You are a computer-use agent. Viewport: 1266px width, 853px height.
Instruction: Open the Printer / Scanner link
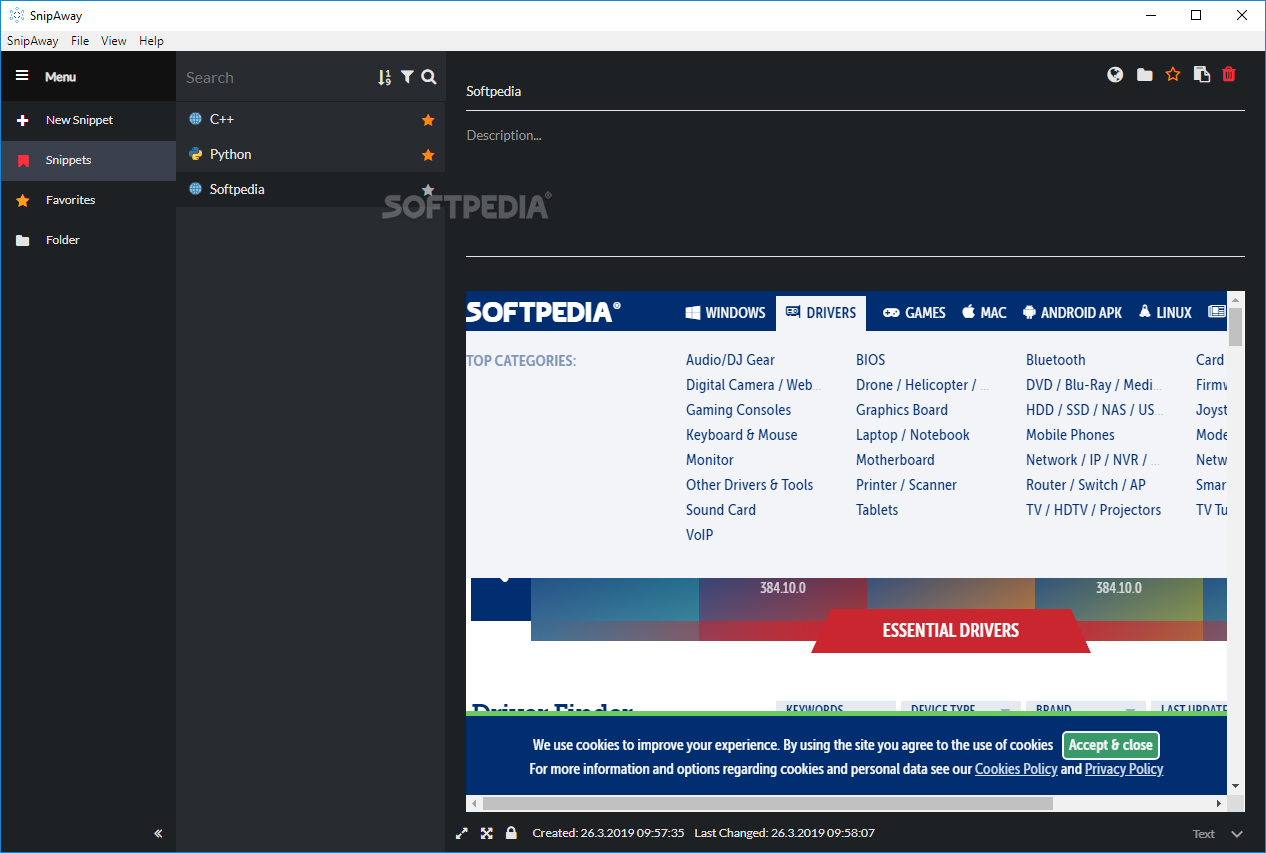pyautogui.click(x=906, y=485)
